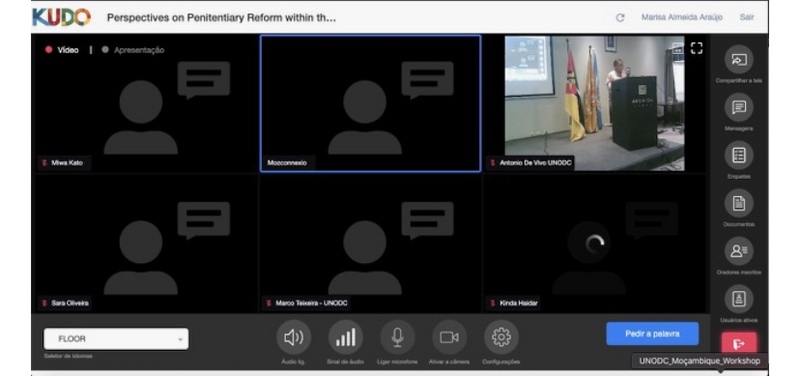Click the Sair link
Screen dimensions: 800x376
[746, 17]
